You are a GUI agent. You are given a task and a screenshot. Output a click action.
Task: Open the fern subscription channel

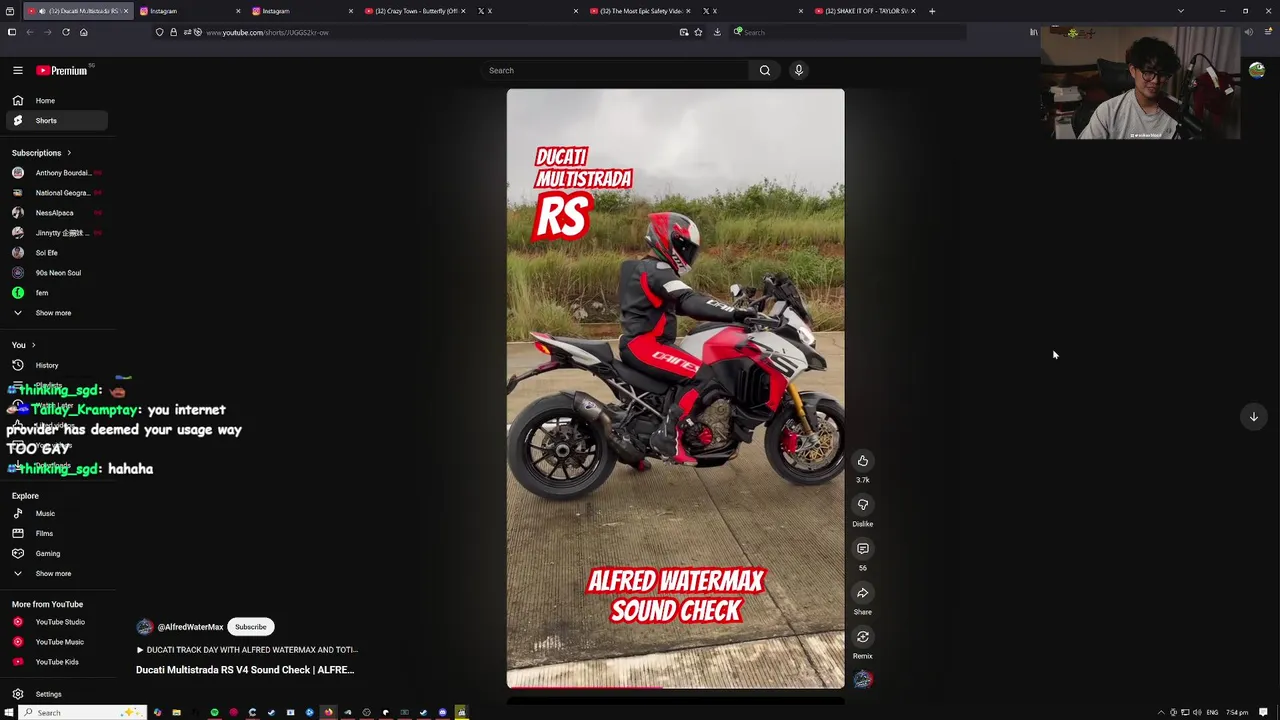coord(57,293)
